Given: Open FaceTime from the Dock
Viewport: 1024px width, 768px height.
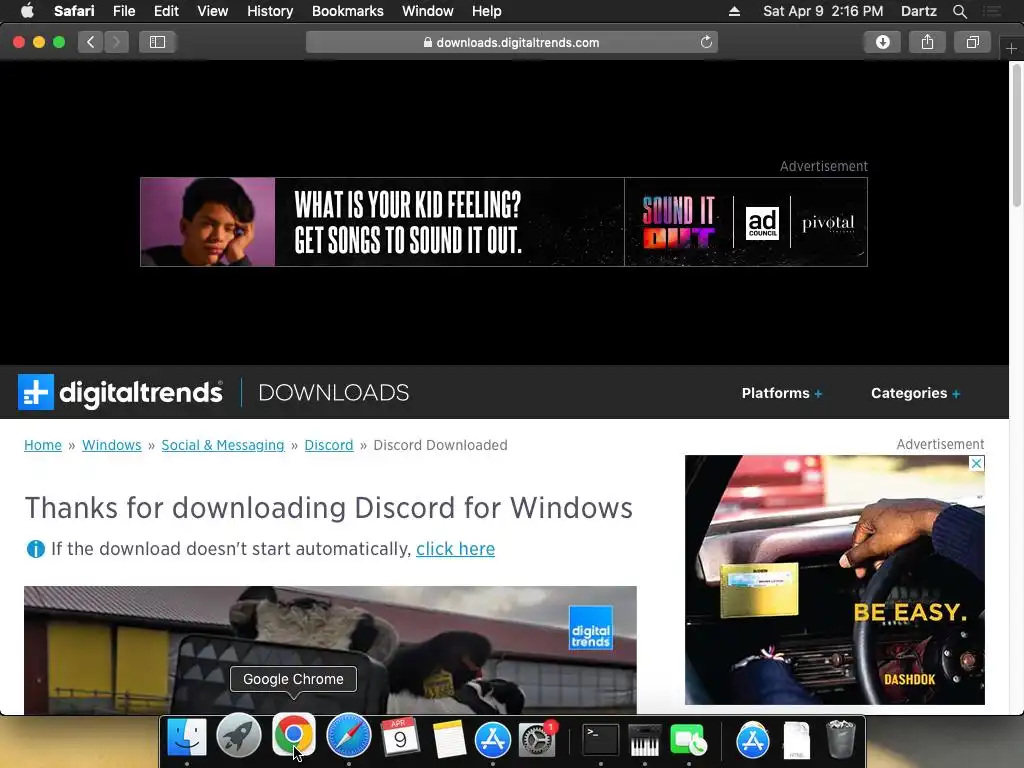Looking at the screenshot, I should [x=688, y=740].
